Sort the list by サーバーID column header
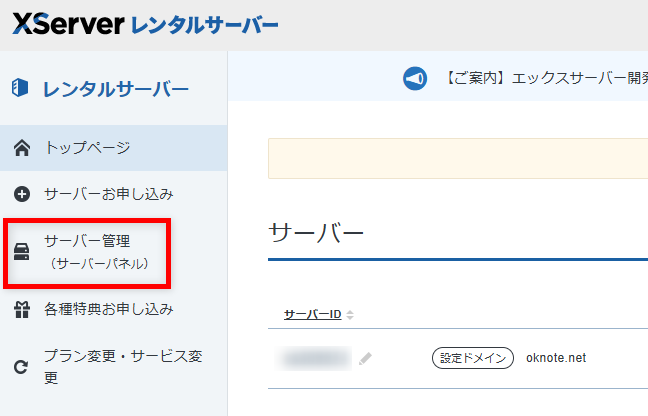This screenshot has height=416, width=648. pos(312,315)
